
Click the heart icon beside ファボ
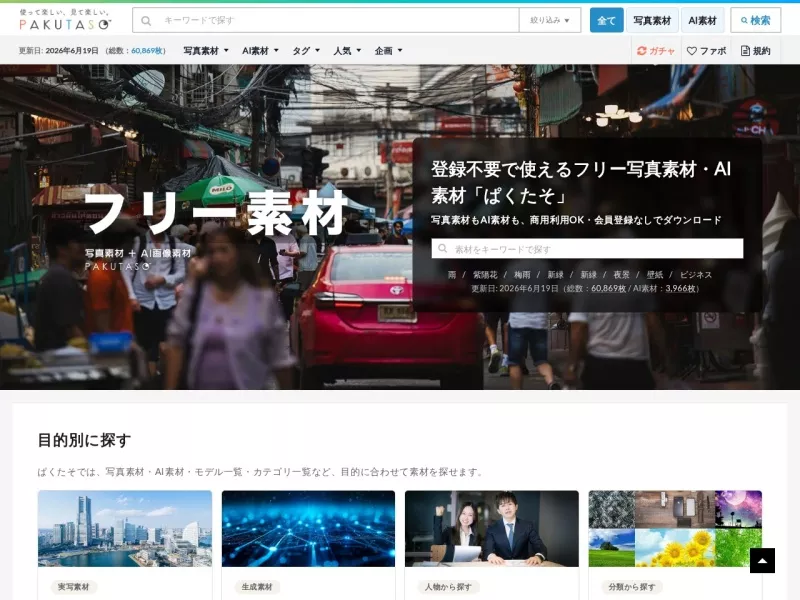pos(691,51)
